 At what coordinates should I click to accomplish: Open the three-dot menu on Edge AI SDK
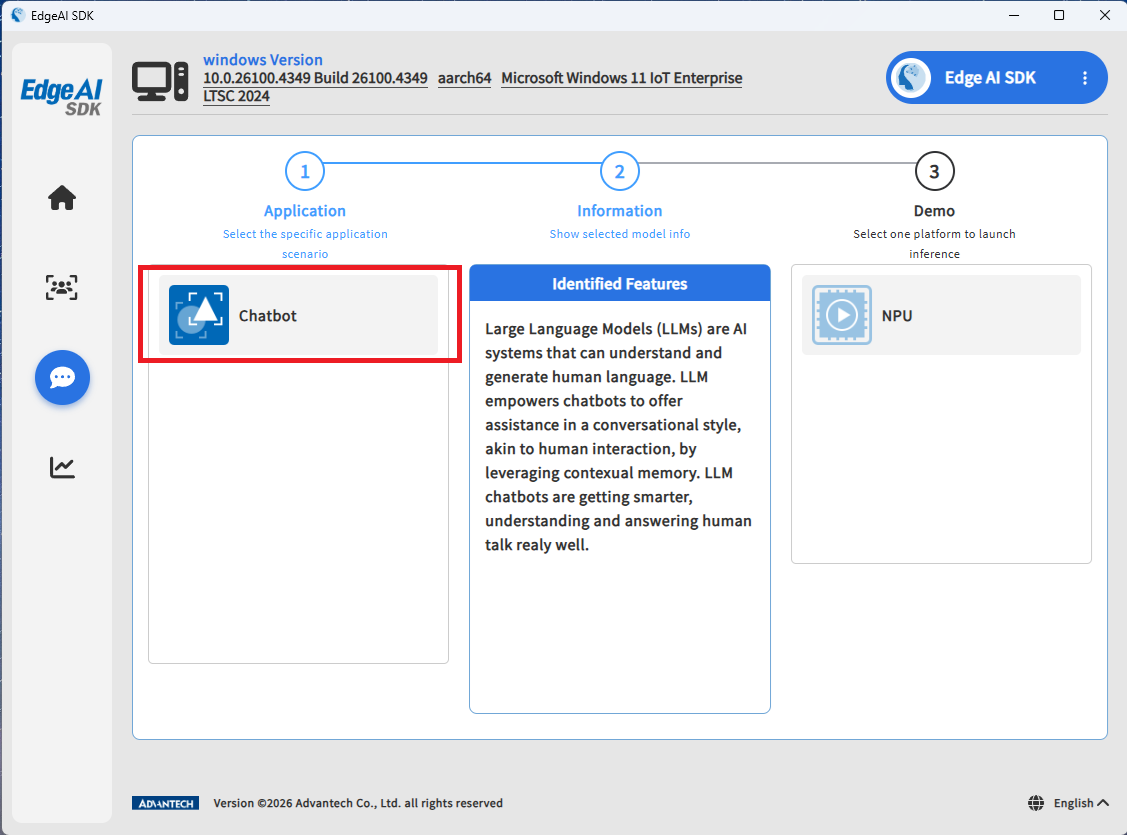[1085, 78]
